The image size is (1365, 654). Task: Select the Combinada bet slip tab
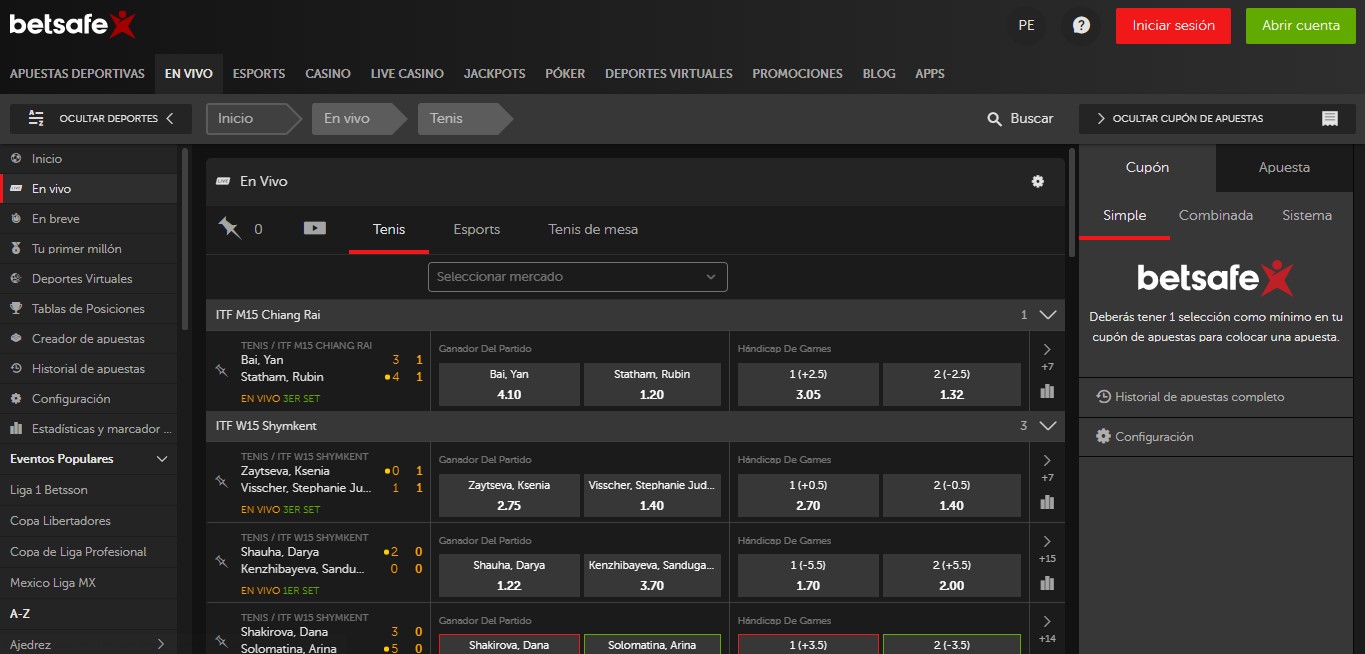(1215, 215)
